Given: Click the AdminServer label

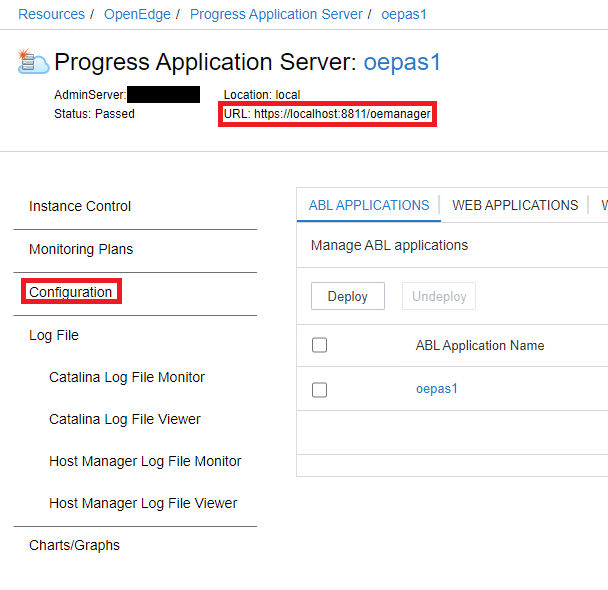Looking at the screenshot, I should [x=90, y=95].
